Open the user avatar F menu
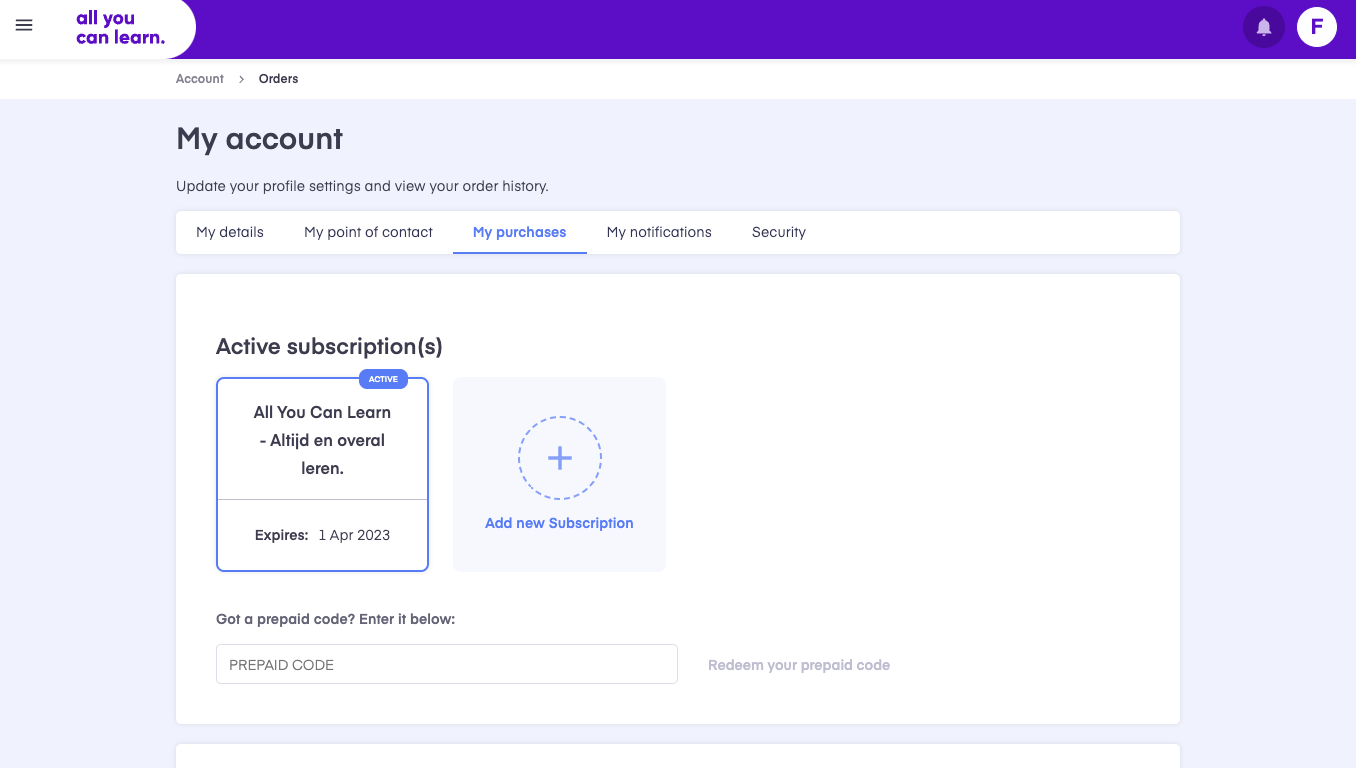1356x768 pixels. tap(1317, 27)
